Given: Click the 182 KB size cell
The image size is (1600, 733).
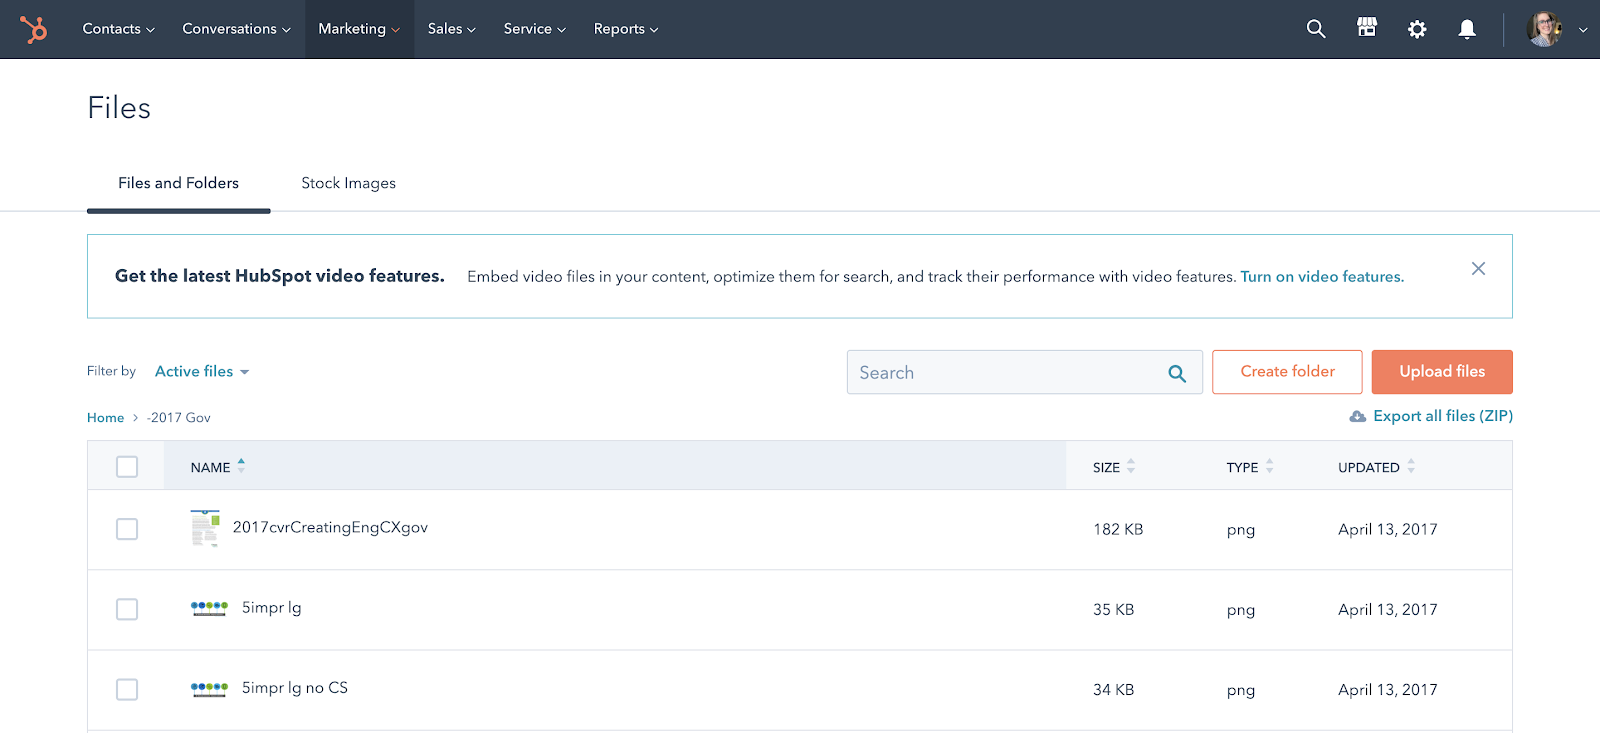Looking at the screenshot, I should (x=1118, y=529).
